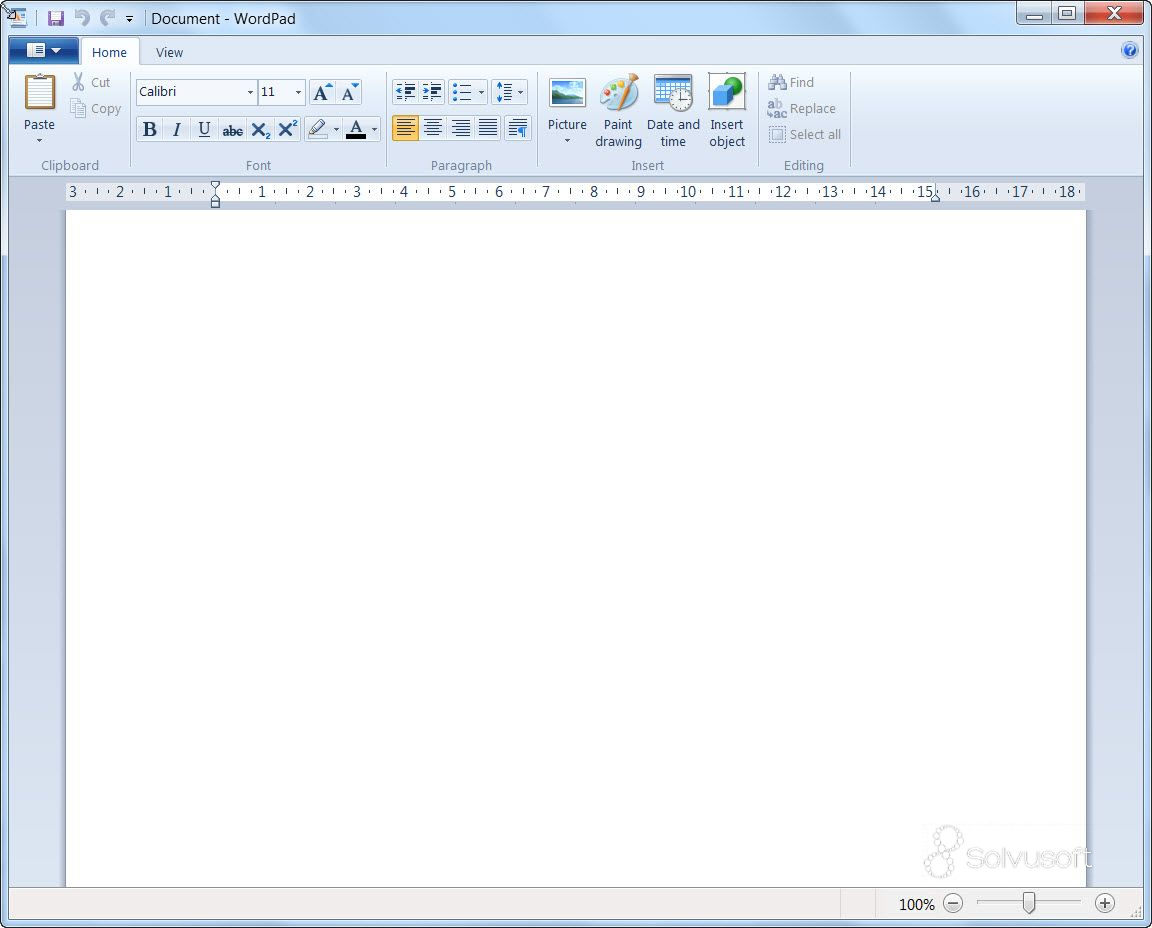
Task: Click inside the Calibri font name field
Action: [x=190, y=92]
